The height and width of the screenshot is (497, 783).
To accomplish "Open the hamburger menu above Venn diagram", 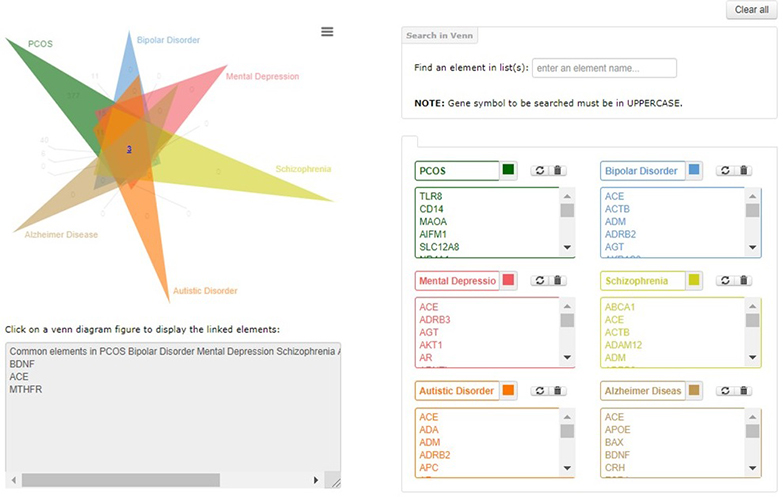I will coord(326,32).
